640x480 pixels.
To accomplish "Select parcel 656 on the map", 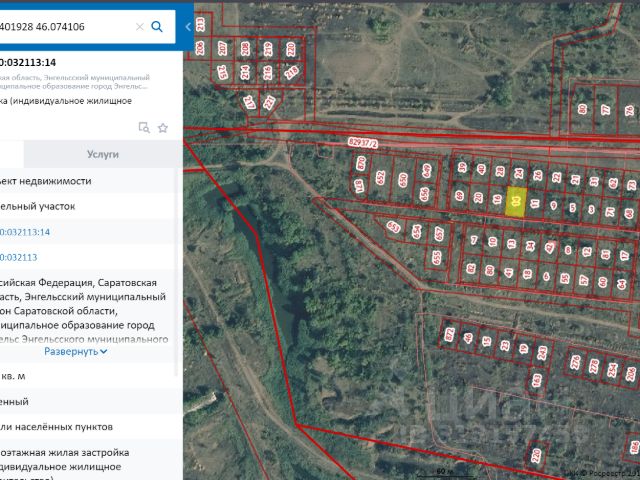I will click(x=424, y=193).
